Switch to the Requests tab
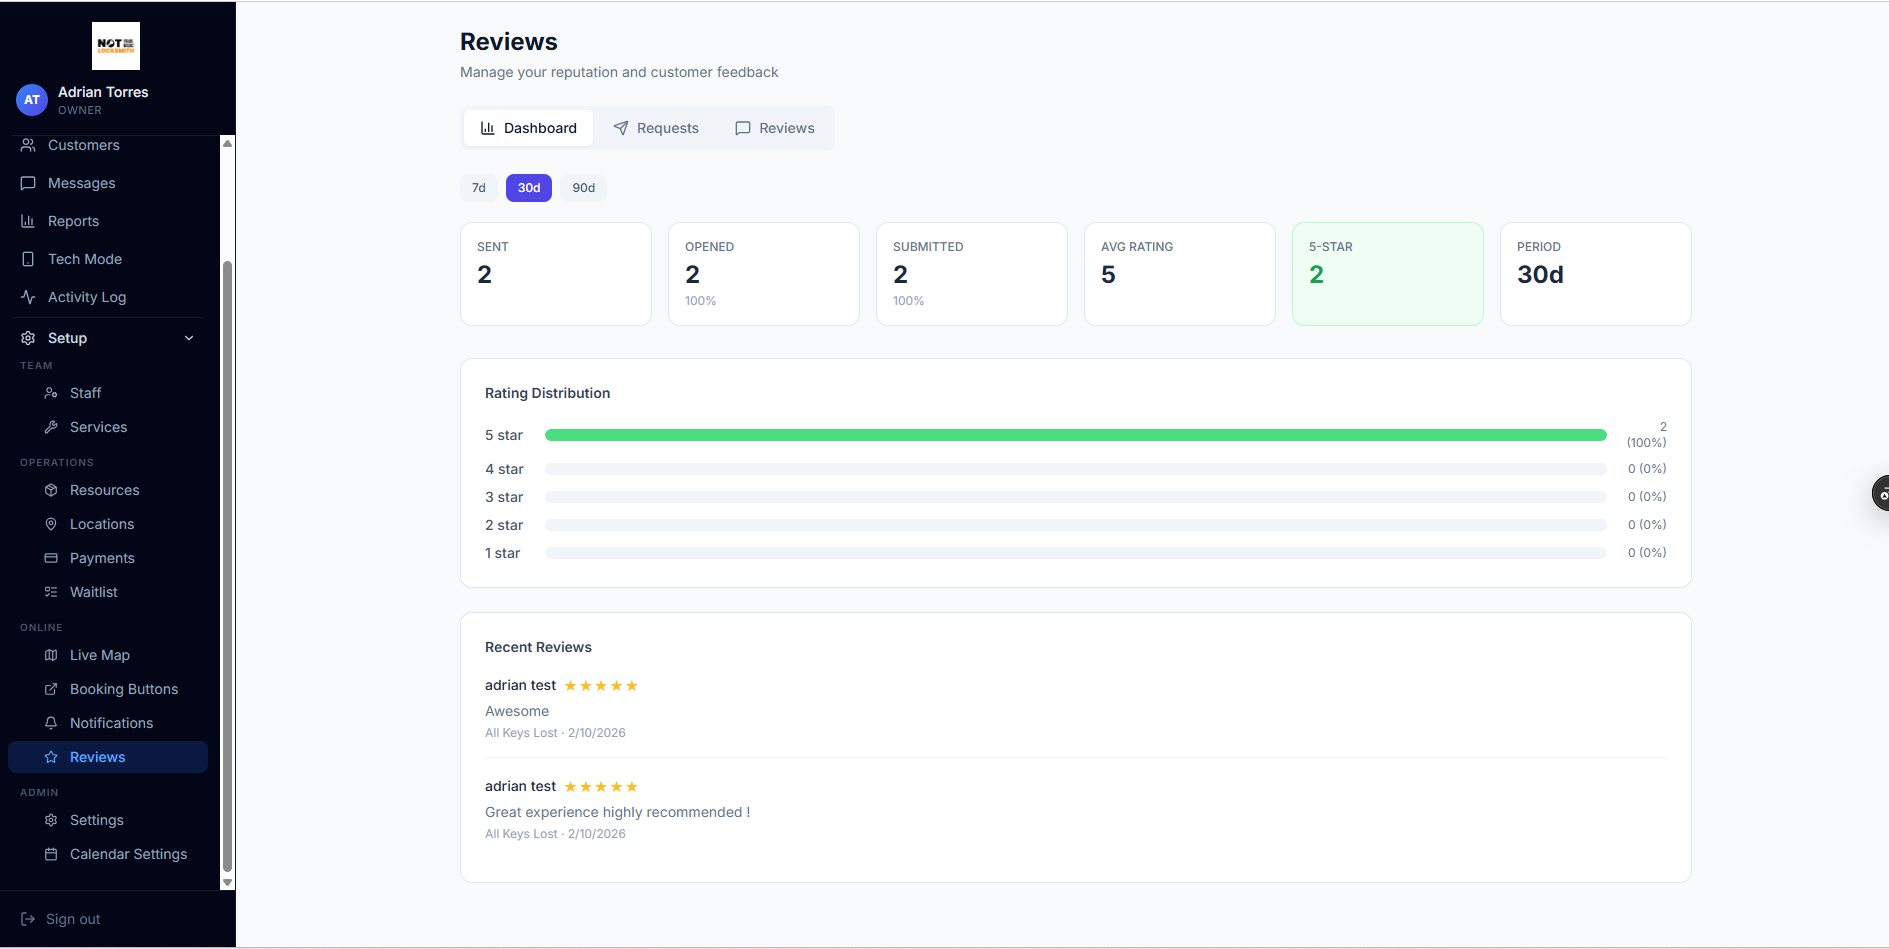The image size is (1889, 949). tap(656, 128)
